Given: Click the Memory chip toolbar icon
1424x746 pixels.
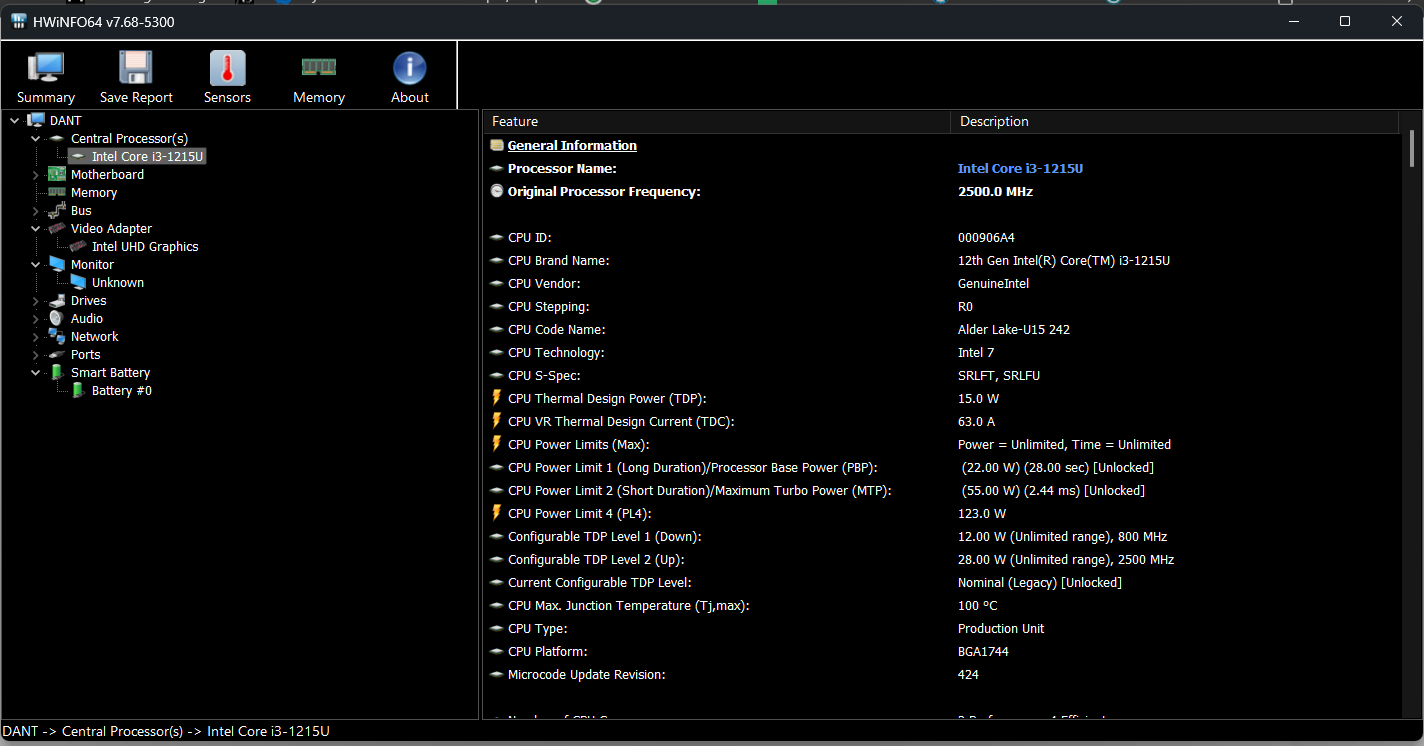Looking at the screenshot, I should [318, 69].
